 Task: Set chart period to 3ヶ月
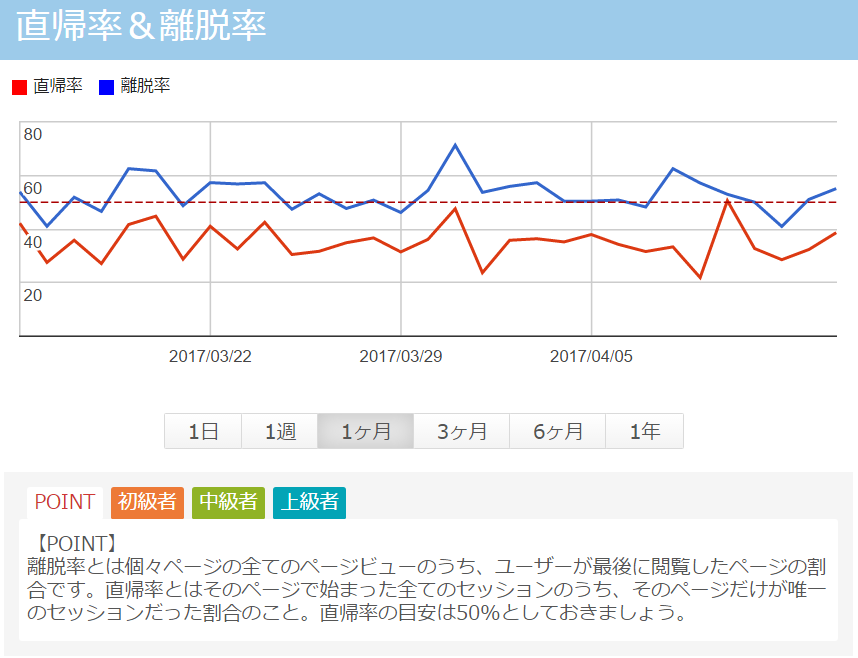click(x=461, y=432)
